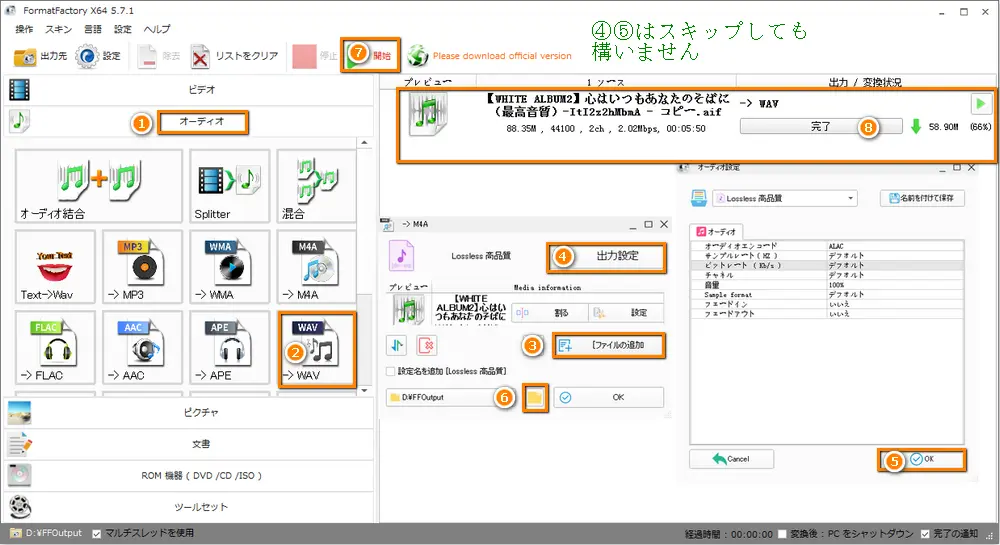The image size is (1000, 545).
Task: Select the ビットレート (Kb/s) row
Action: [827, 265]
